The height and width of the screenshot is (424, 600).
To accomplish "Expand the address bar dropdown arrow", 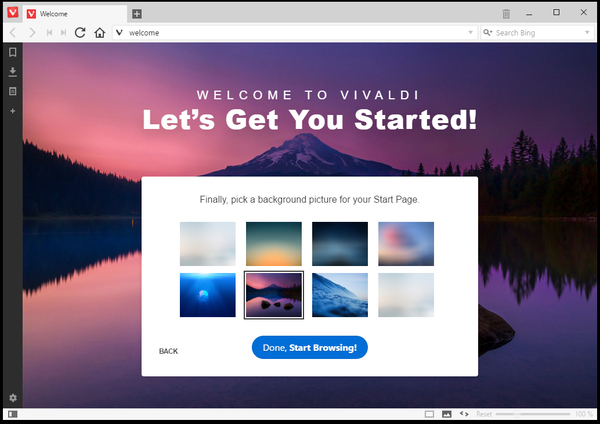I will 471,33.
